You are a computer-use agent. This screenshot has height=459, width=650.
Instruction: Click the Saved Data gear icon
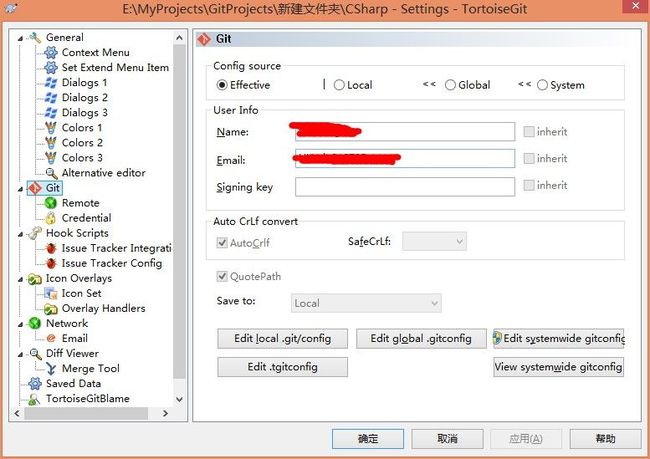click(x=35, y=384)
